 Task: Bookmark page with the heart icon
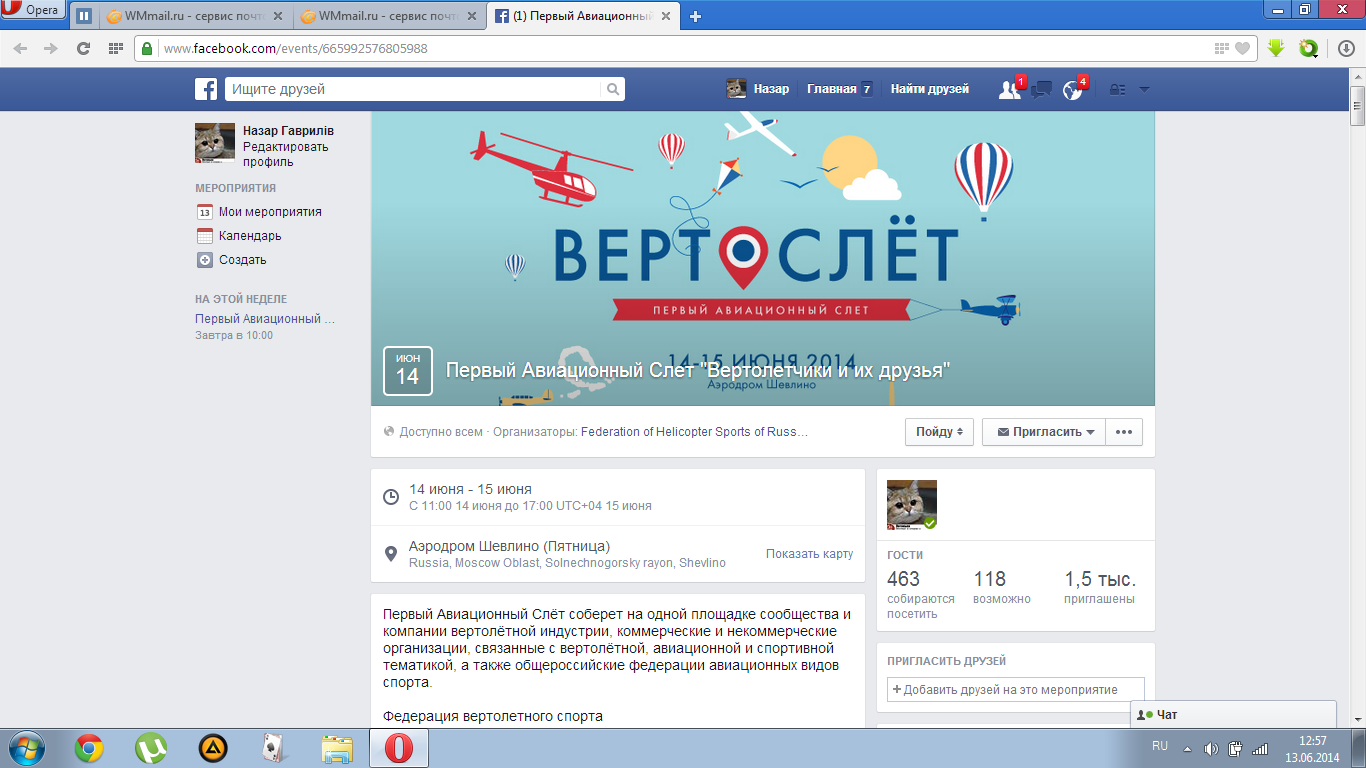click(1242, 48)
